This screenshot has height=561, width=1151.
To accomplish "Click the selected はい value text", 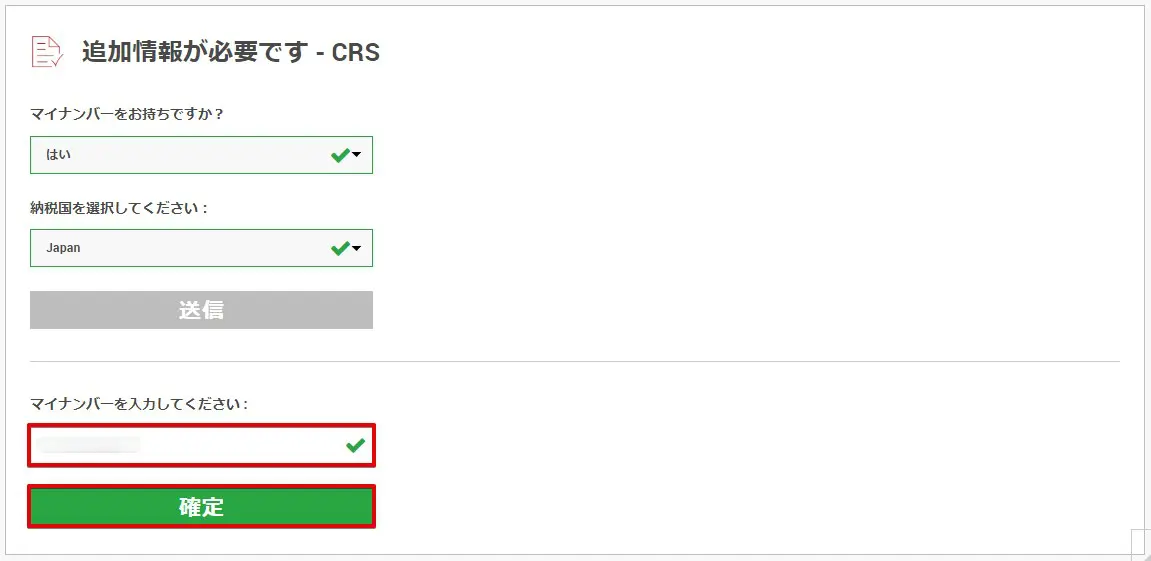I will click(x=59, y=155).
